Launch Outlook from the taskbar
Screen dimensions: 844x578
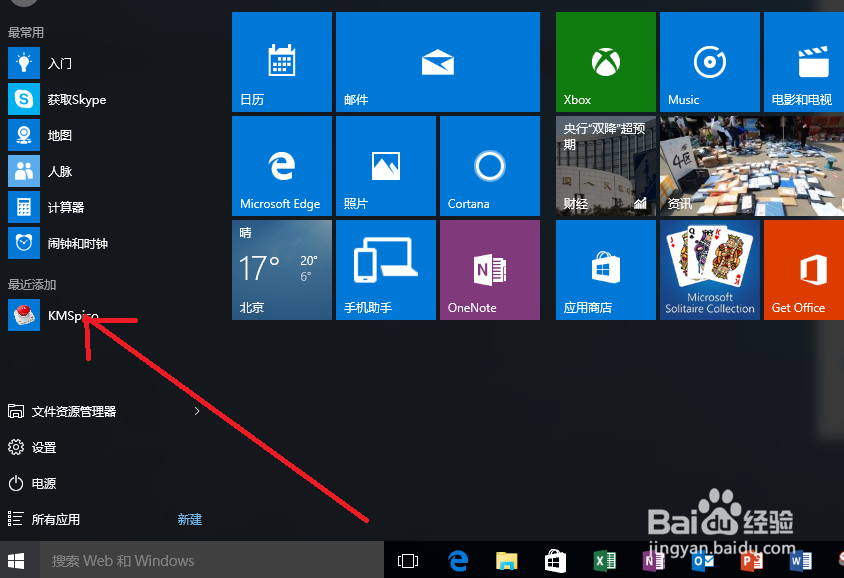click(x=702, y=561)
